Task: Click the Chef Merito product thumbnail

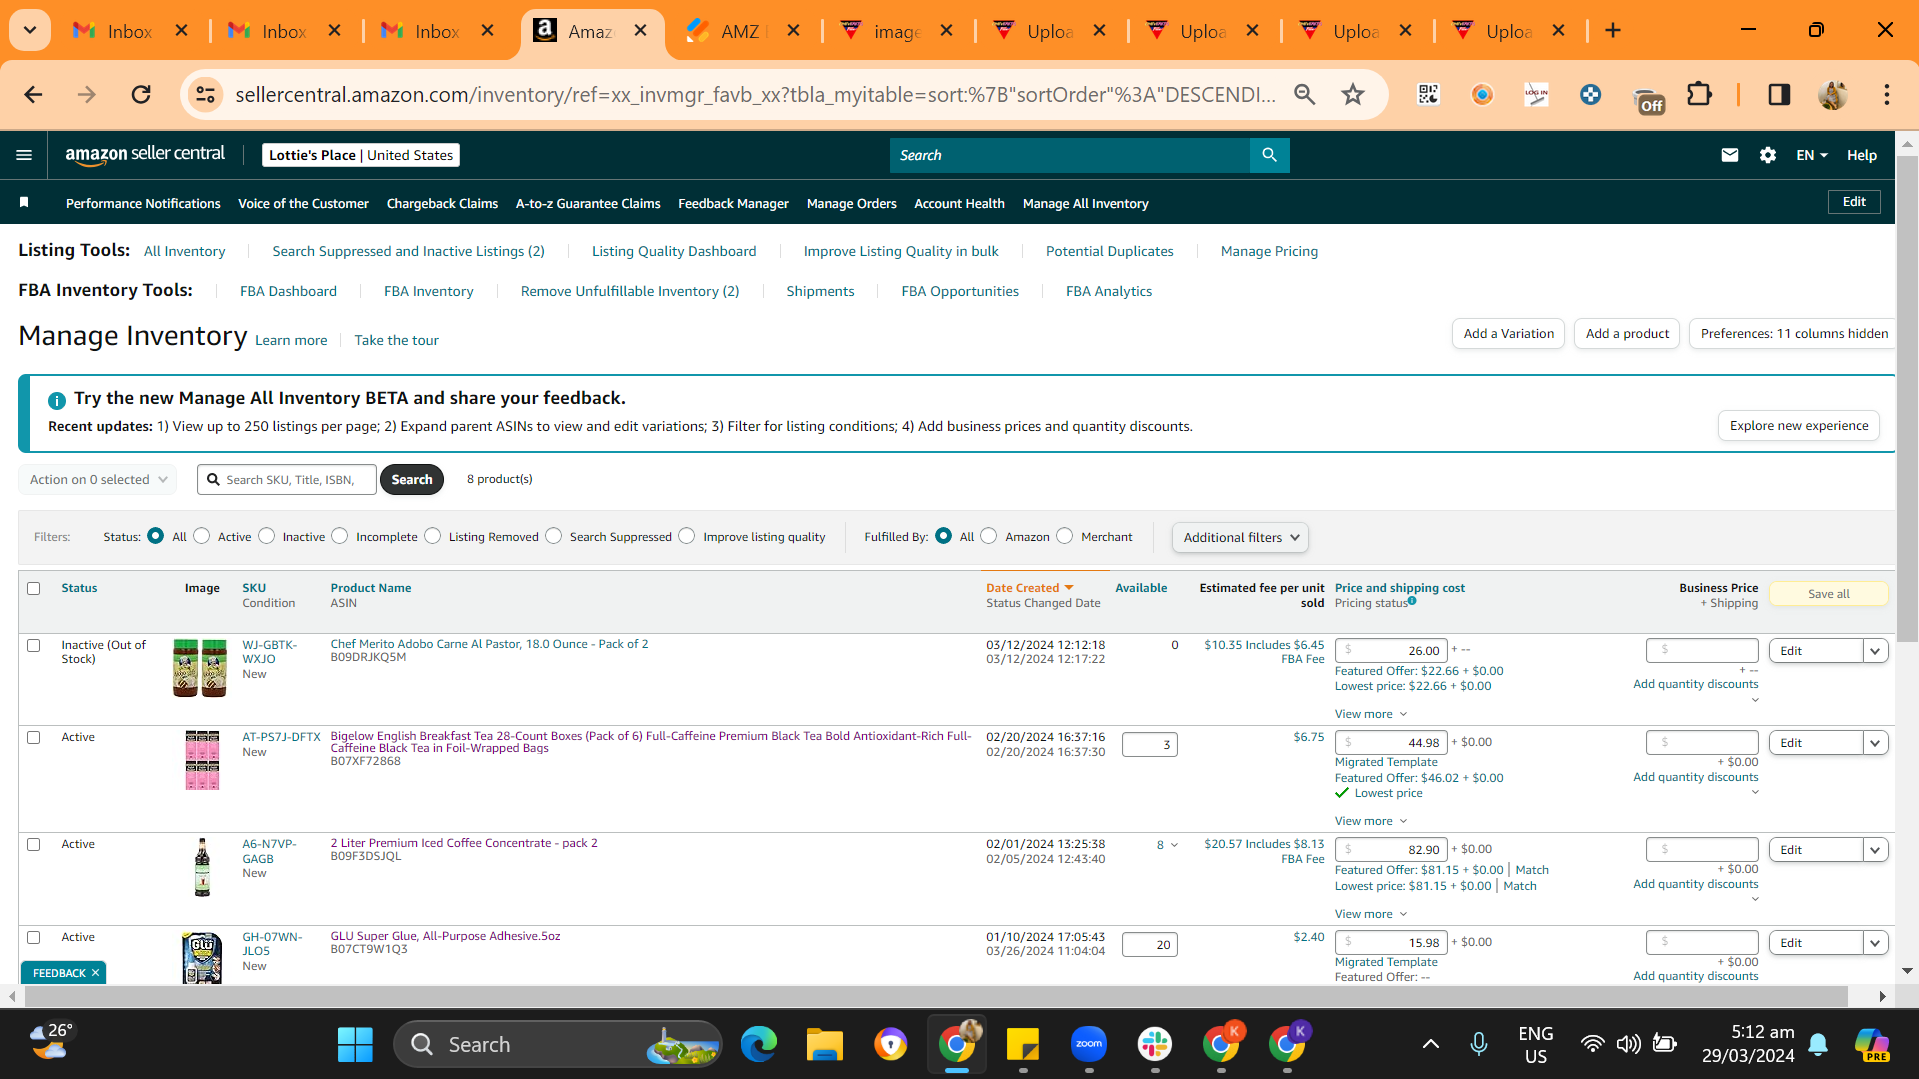Action: pyautogui.click(x=200, y=668)
